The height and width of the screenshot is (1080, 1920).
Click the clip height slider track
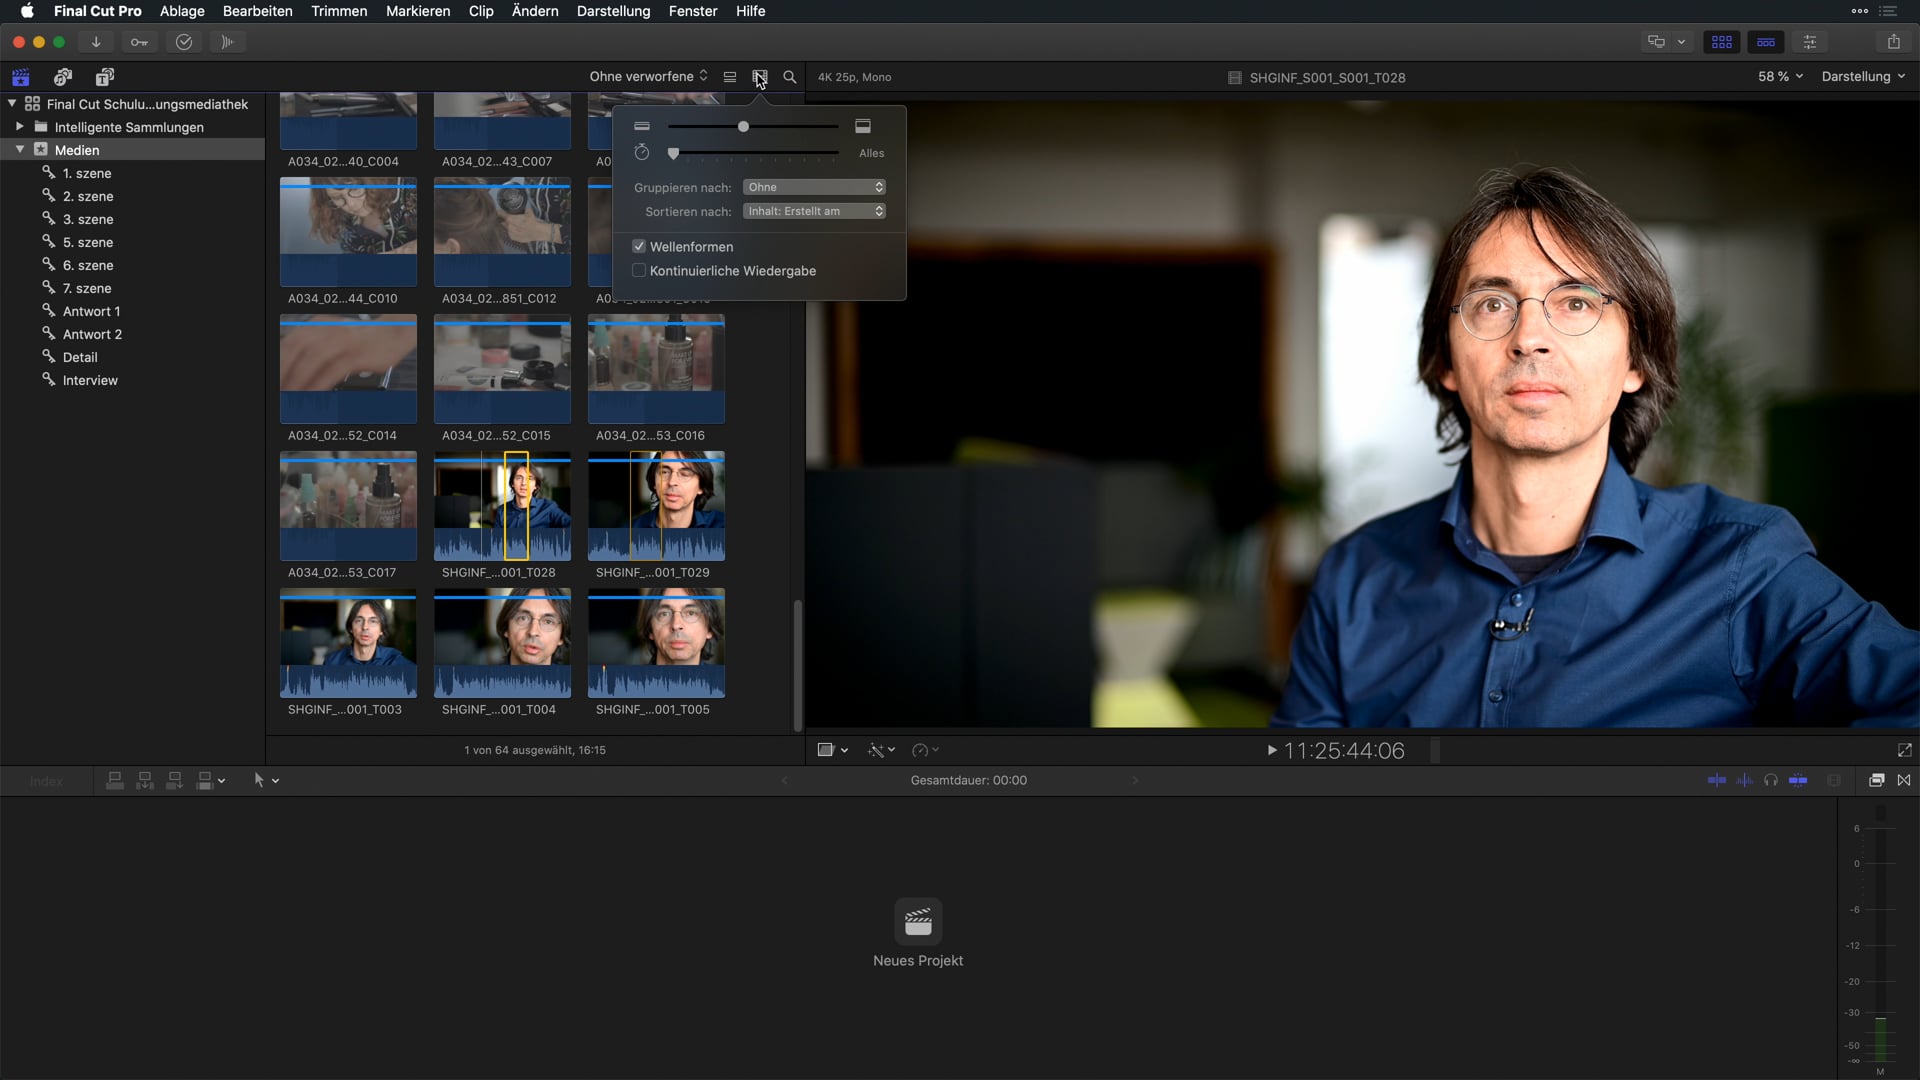[790, 127]
